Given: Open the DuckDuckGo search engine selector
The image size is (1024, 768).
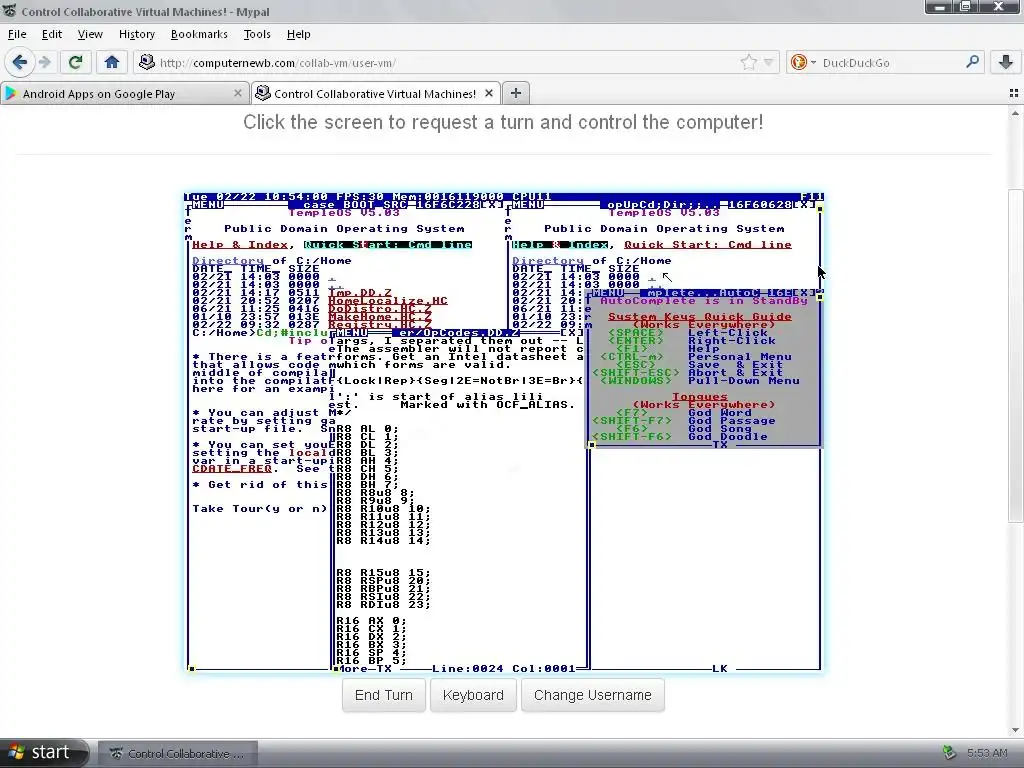Looking at the screenshot, I should pos(803,62).
